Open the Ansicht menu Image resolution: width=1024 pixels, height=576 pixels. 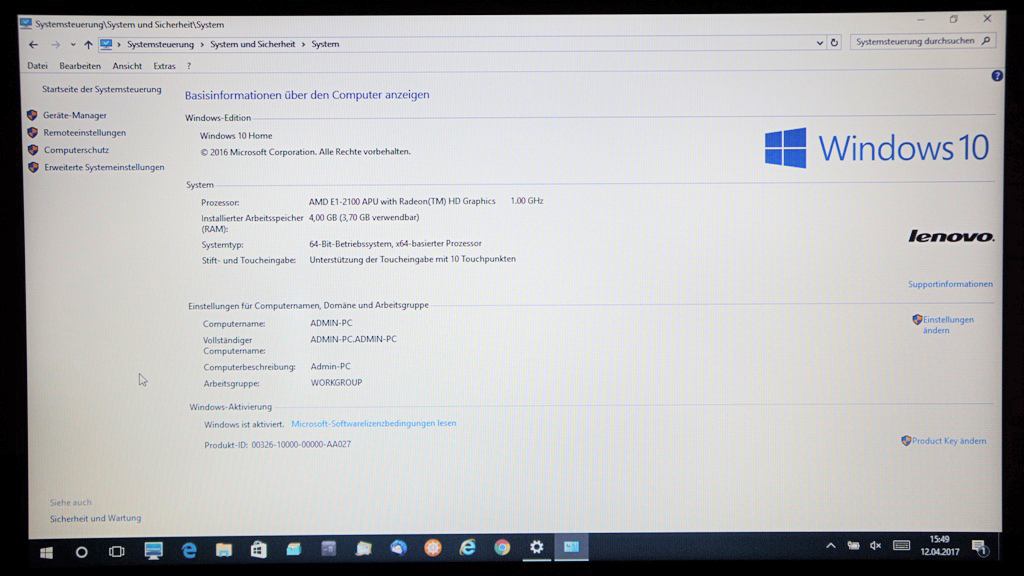point(127,66)
